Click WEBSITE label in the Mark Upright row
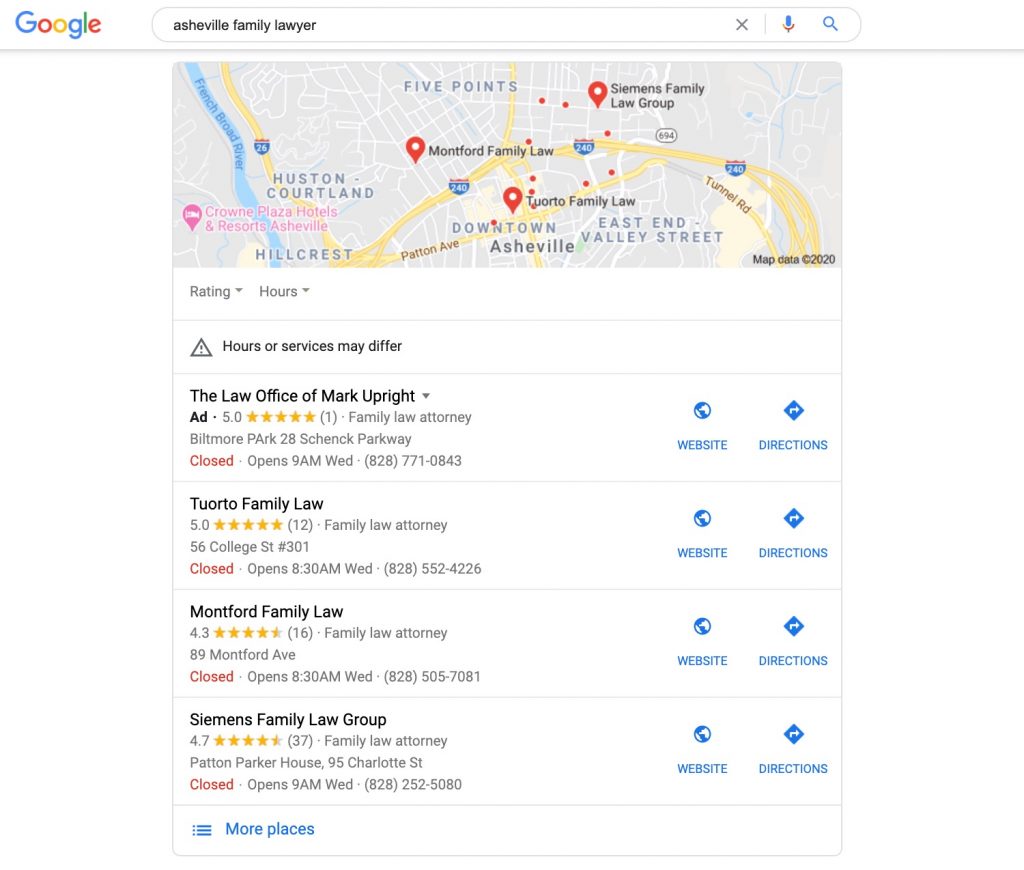The width and height of the screenshot is (1024, 870). tap(702, 445)
